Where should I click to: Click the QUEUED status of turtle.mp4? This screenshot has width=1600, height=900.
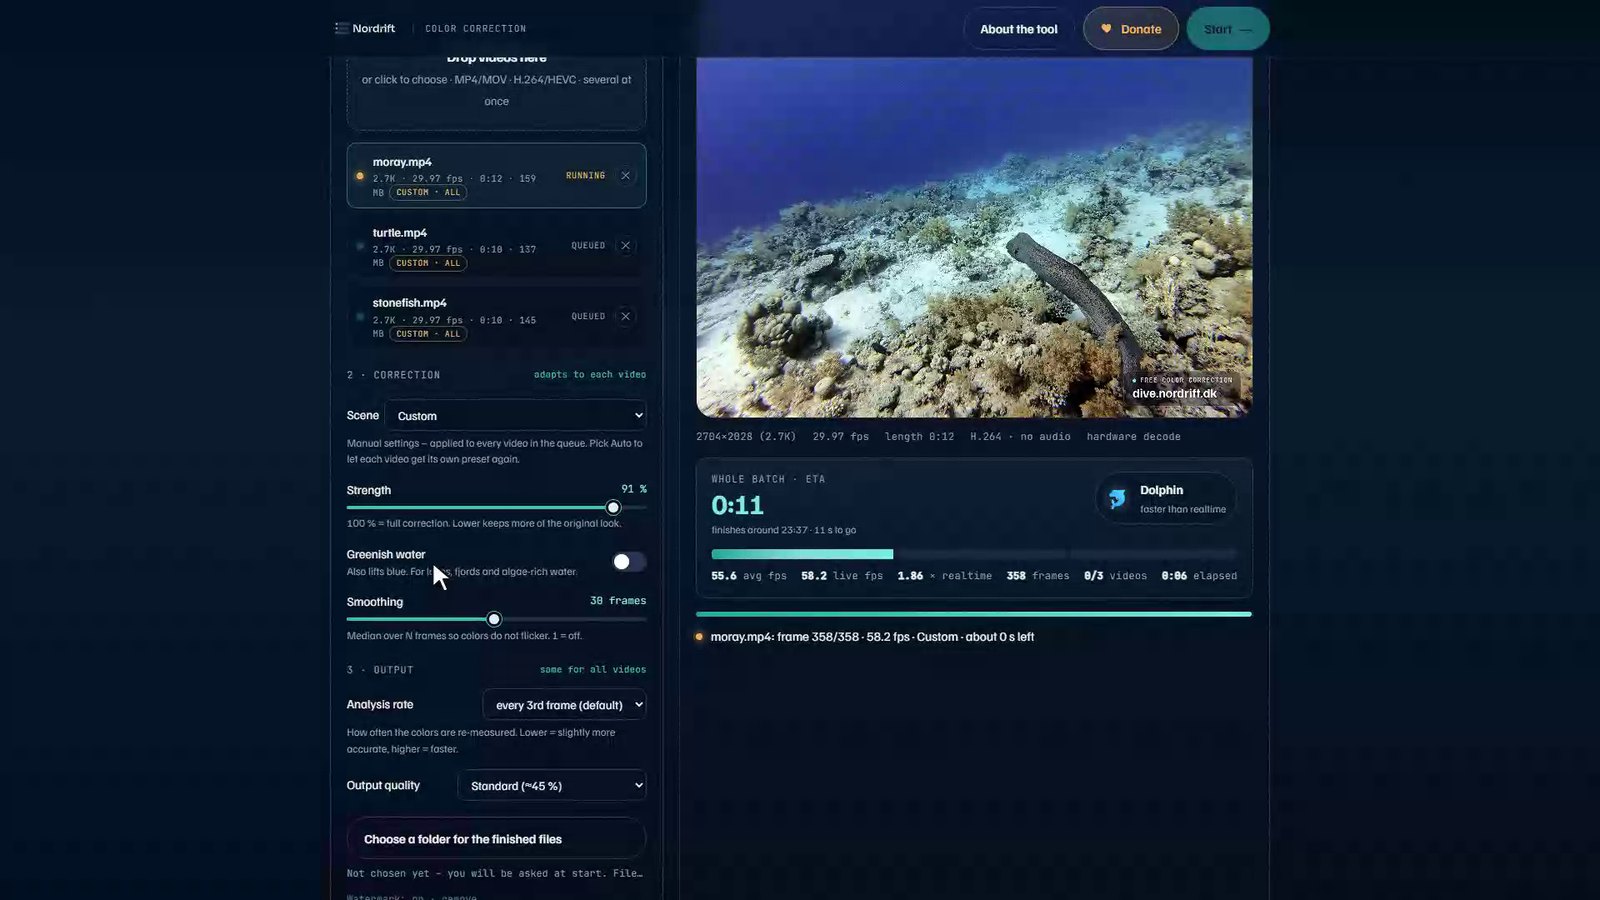(588, 246)
